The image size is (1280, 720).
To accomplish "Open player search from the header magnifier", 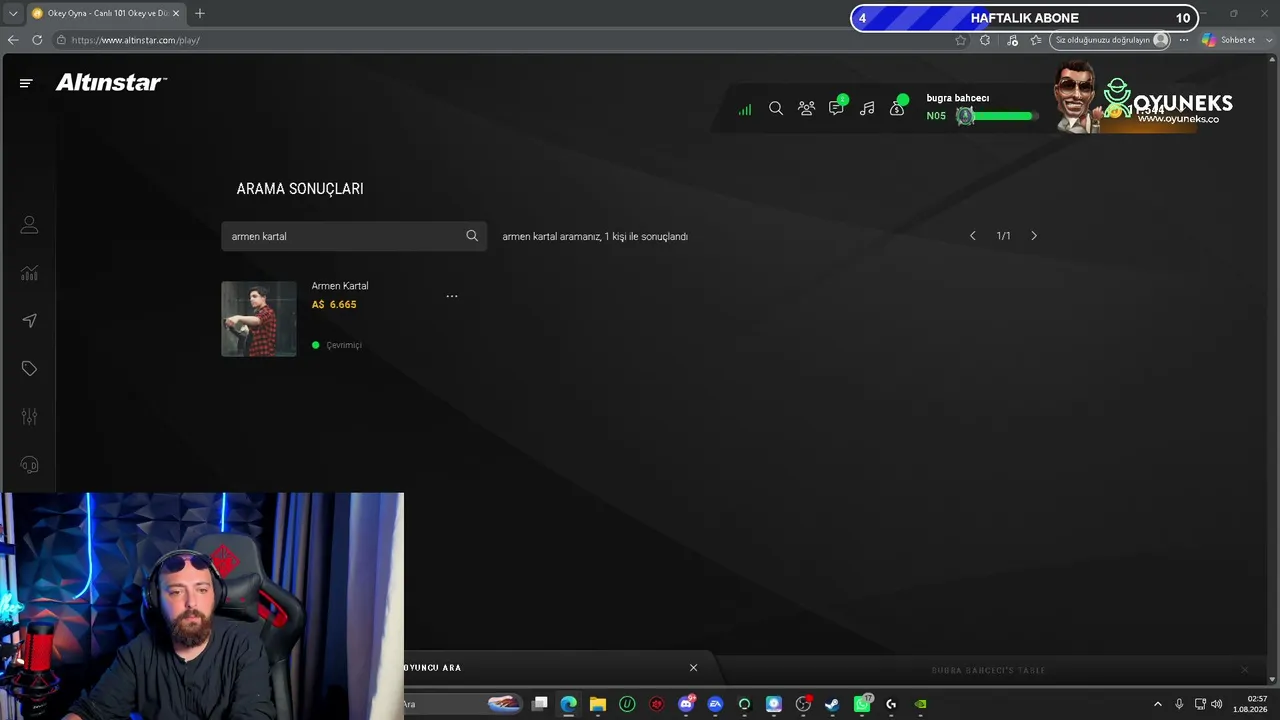I will coord(776,108).
